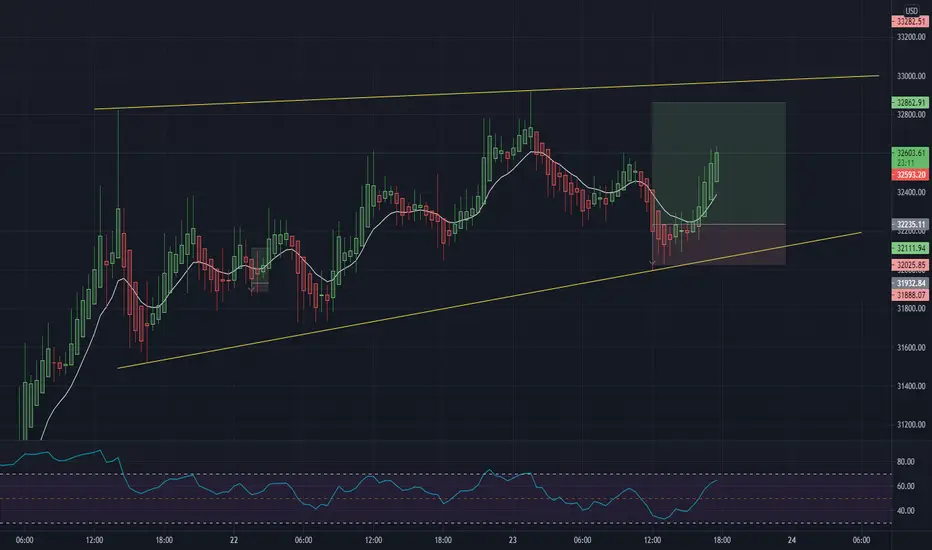Click the date label 23 on time axis

tap(512, 540)
